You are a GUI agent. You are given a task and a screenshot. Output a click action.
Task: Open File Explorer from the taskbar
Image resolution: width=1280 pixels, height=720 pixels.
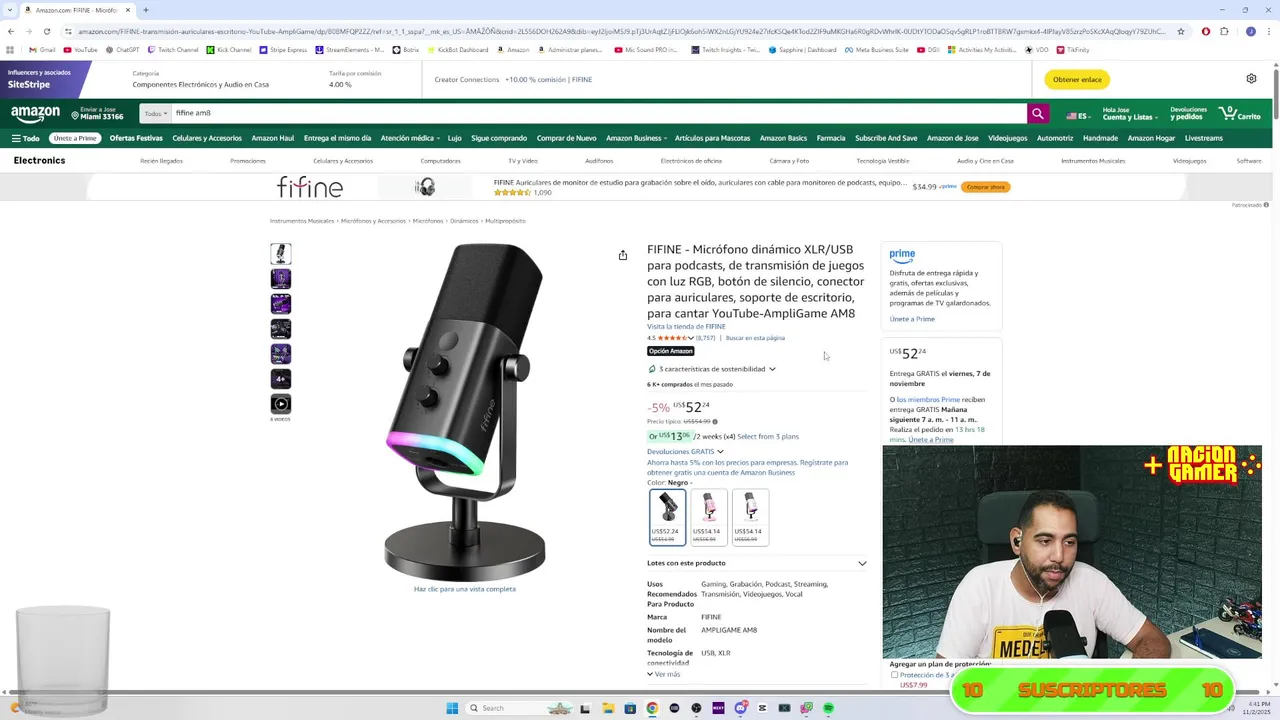point(608,708)
